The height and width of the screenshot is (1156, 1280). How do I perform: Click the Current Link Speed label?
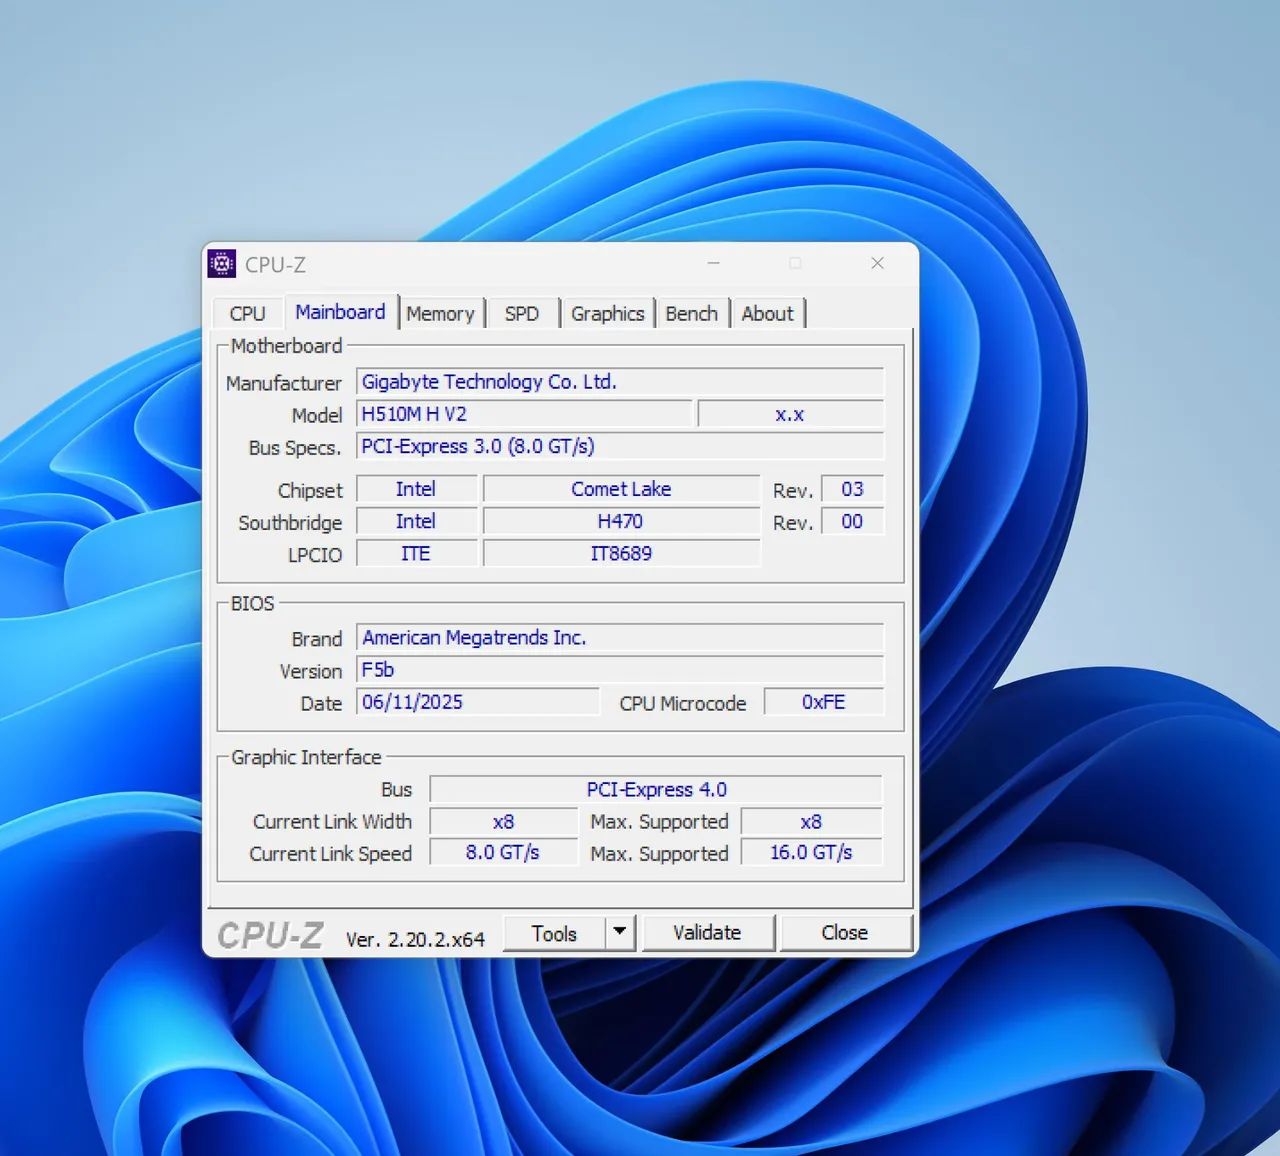pyautogui.click(x=331, y=854)
